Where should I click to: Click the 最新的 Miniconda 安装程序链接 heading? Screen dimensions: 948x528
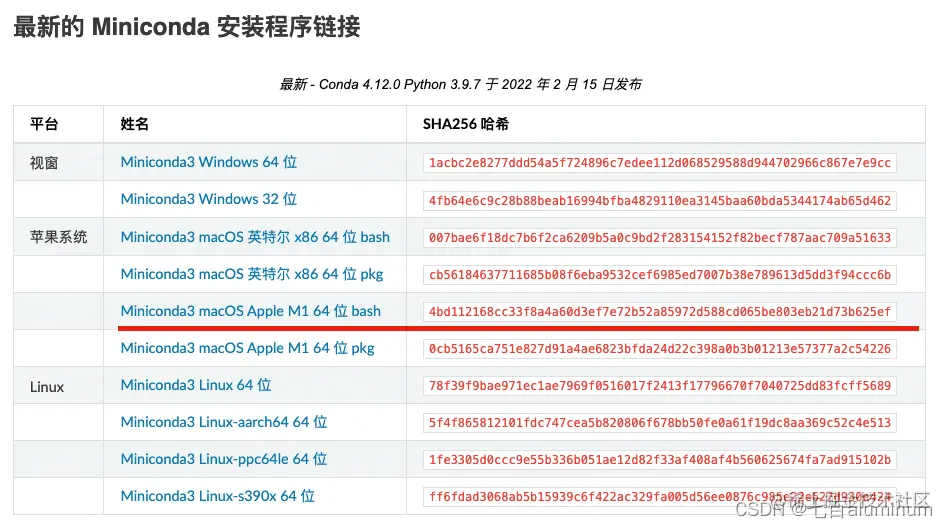187,27
